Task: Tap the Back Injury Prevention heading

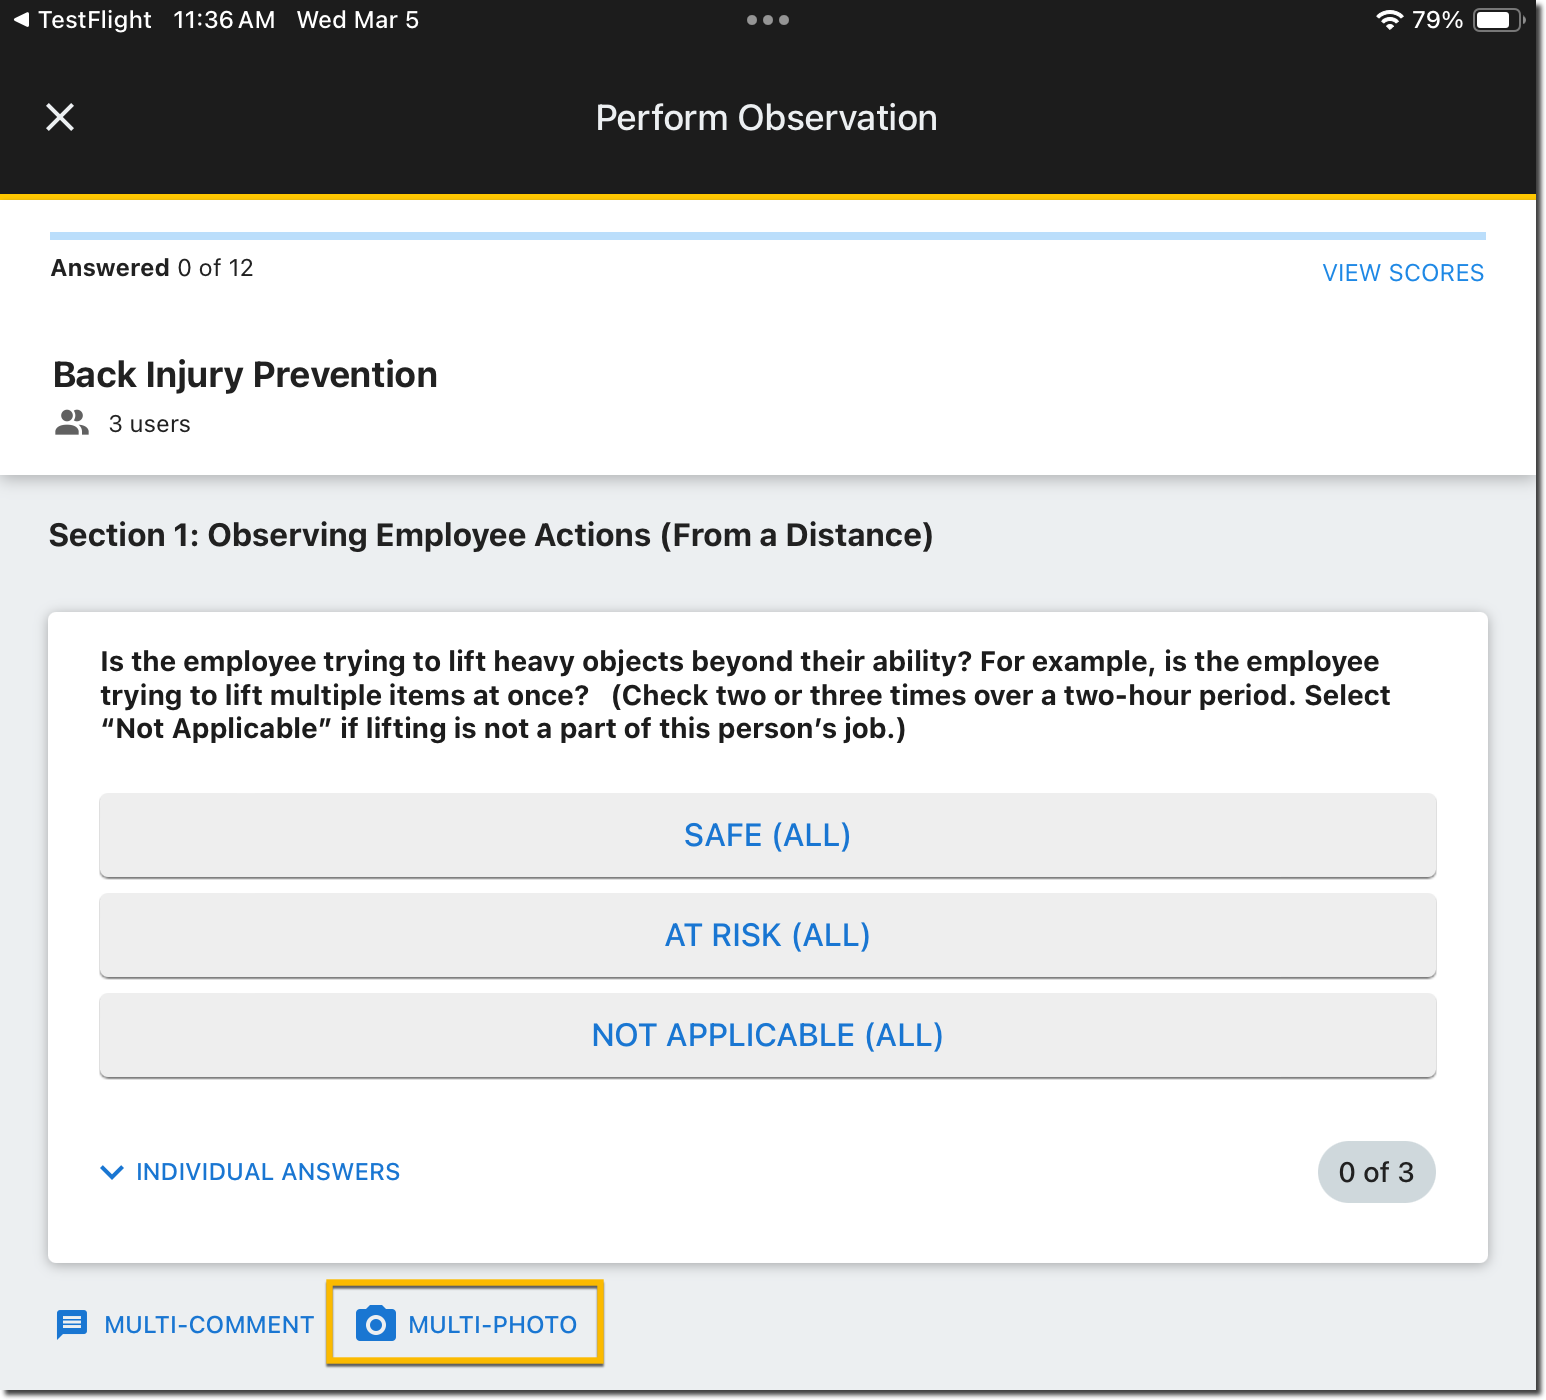Action: click(x=245, y=375)
